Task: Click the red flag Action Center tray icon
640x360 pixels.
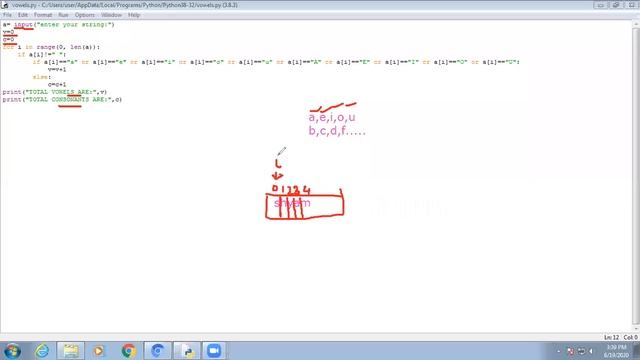Action: [x=571, y=351]
